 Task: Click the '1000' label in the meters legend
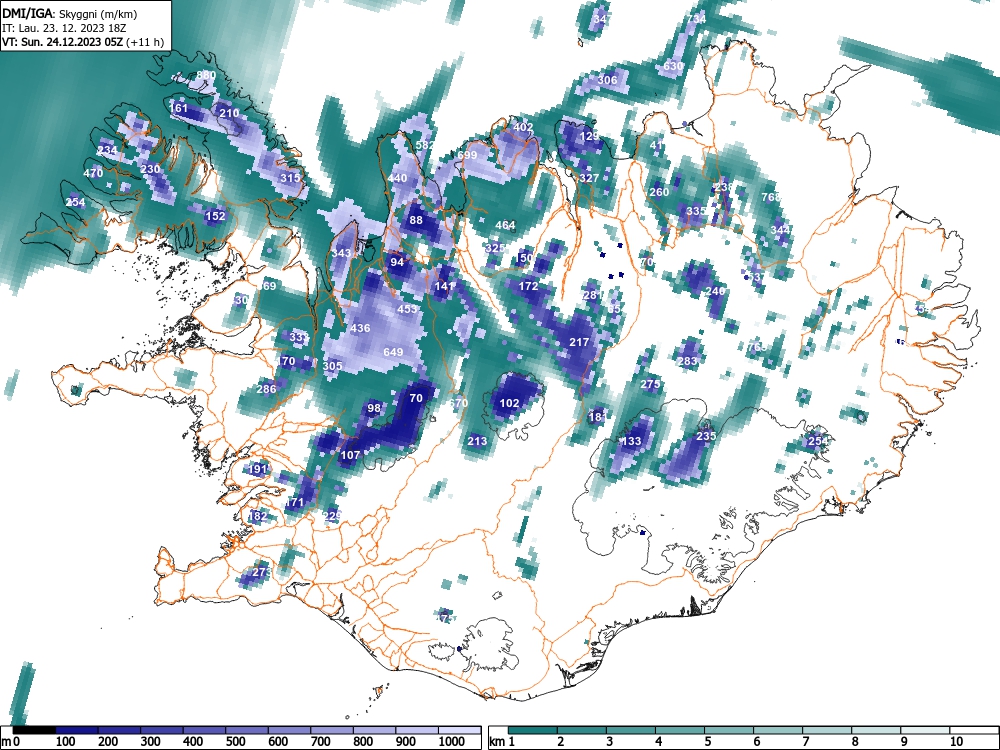point(452,742)
